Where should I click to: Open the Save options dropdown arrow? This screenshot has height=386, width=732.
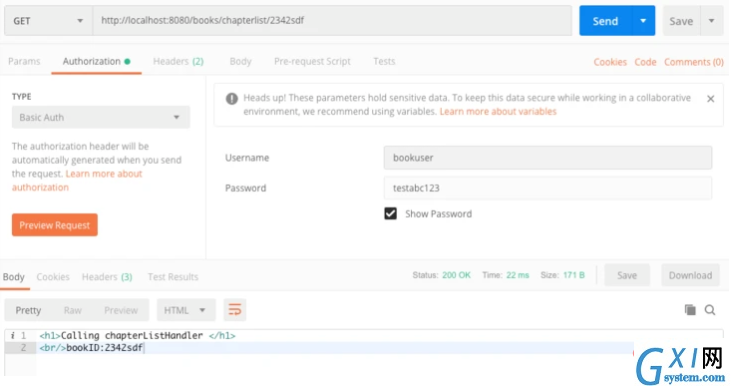point(711,21)
